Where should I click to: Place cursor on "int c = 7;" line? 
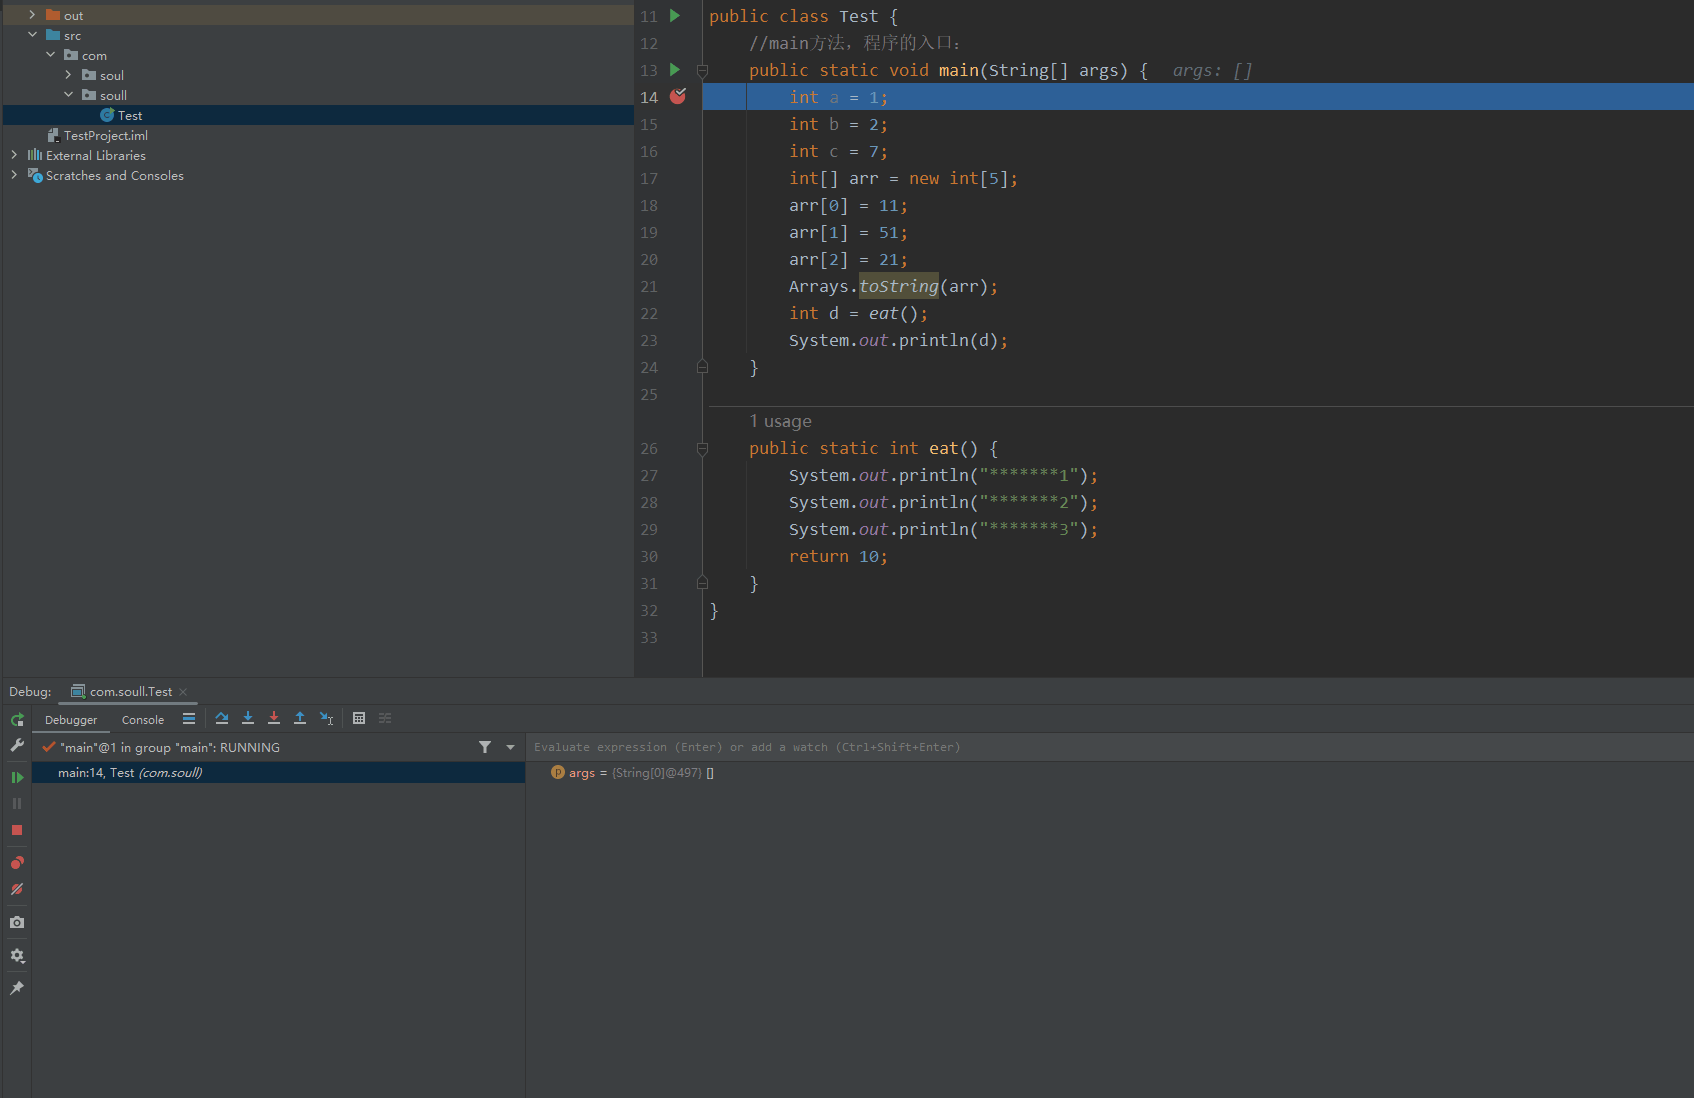point(838,152)
